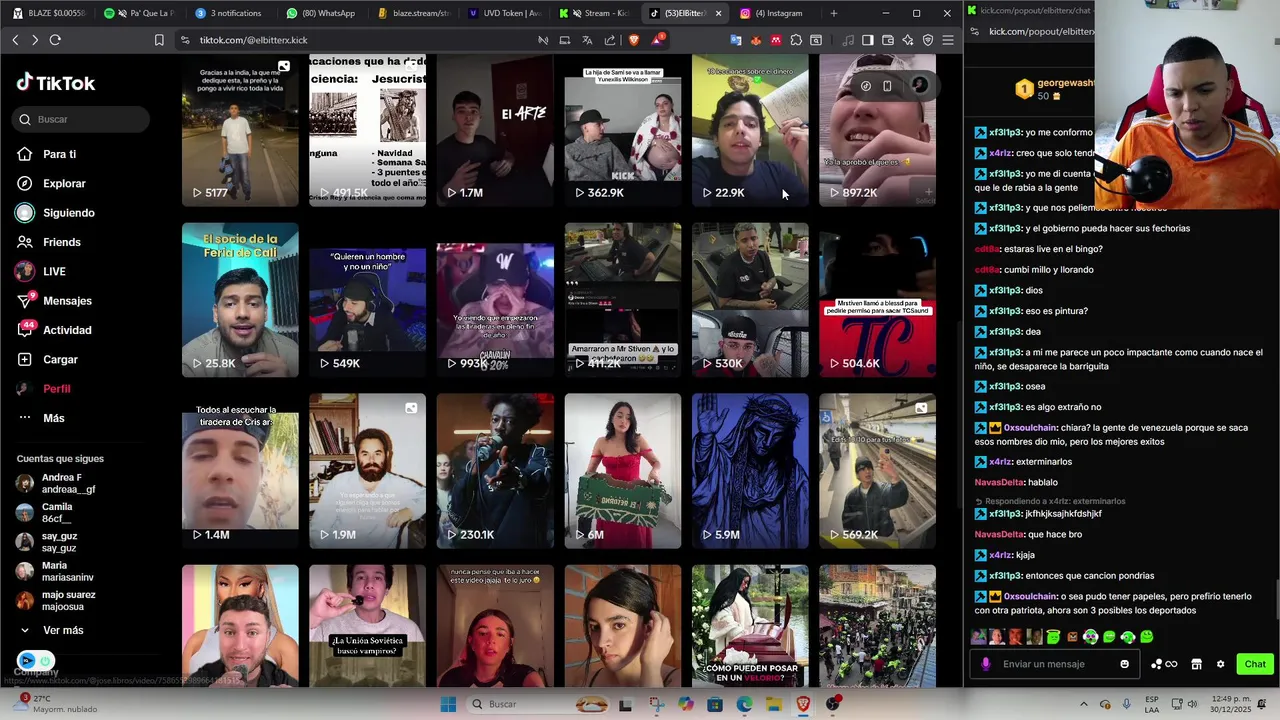The image size is (1280, 720).
Task: Reload the TikTok page
Action: [x=55, y=40]
